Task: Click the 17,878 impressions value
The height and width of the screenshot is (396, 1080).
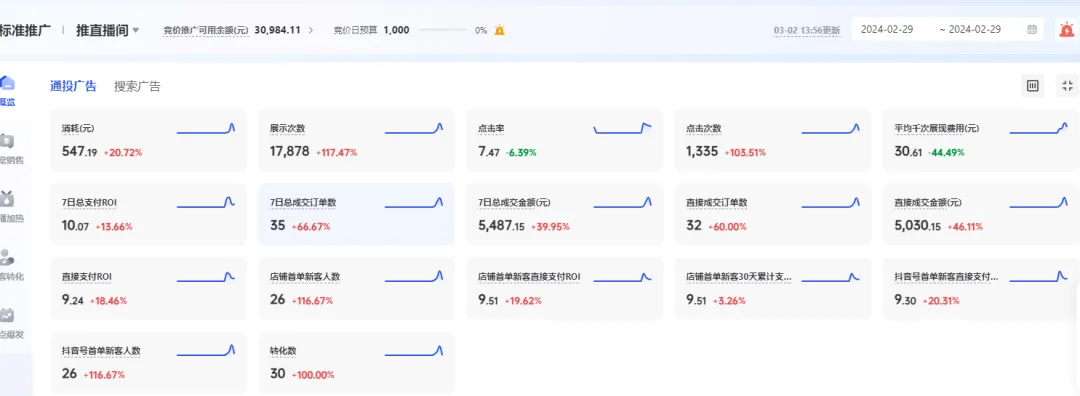Action: (x=289, y=152)
